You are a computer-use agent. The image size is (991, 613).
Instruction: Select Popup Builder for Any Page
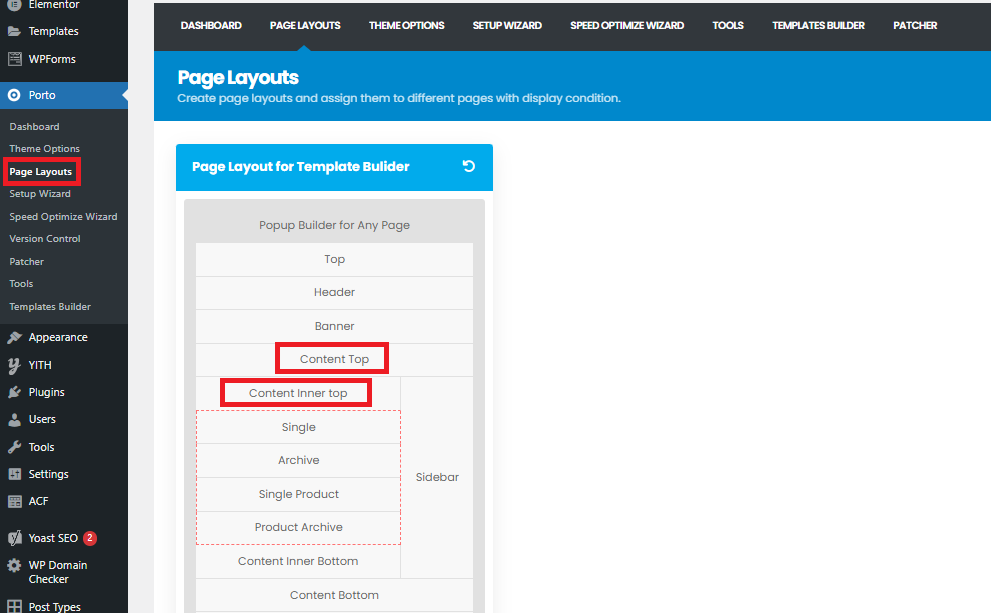(334, 225)
